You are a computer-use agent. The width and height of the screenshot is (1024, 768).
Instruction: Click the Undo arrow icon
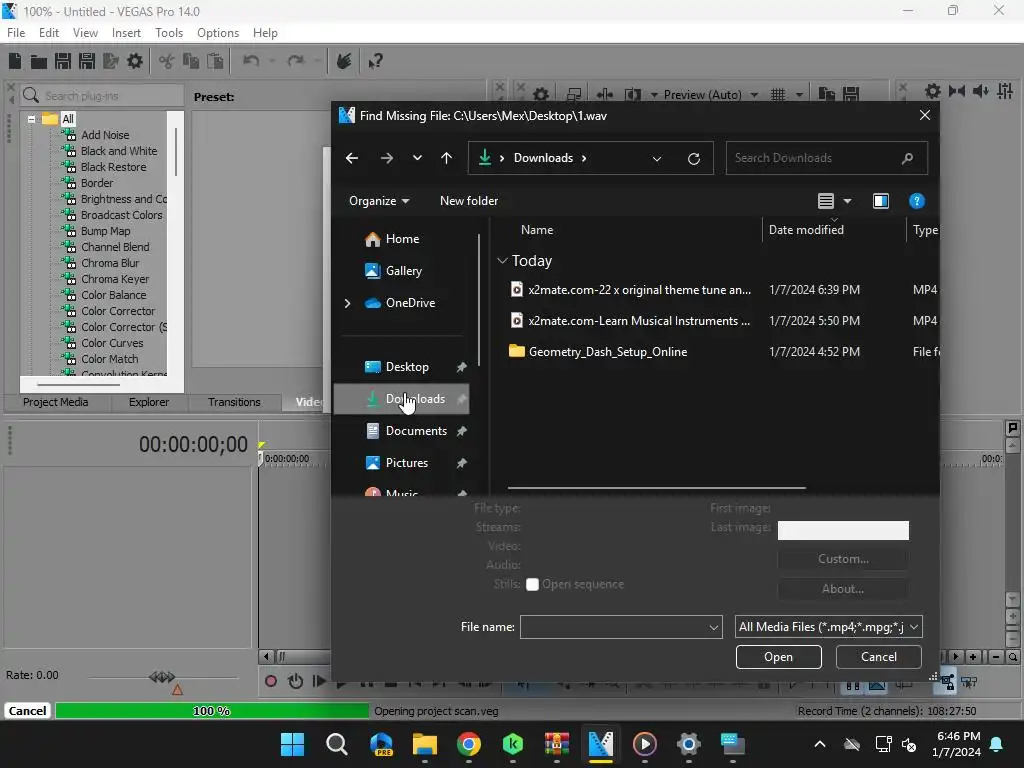251,61
